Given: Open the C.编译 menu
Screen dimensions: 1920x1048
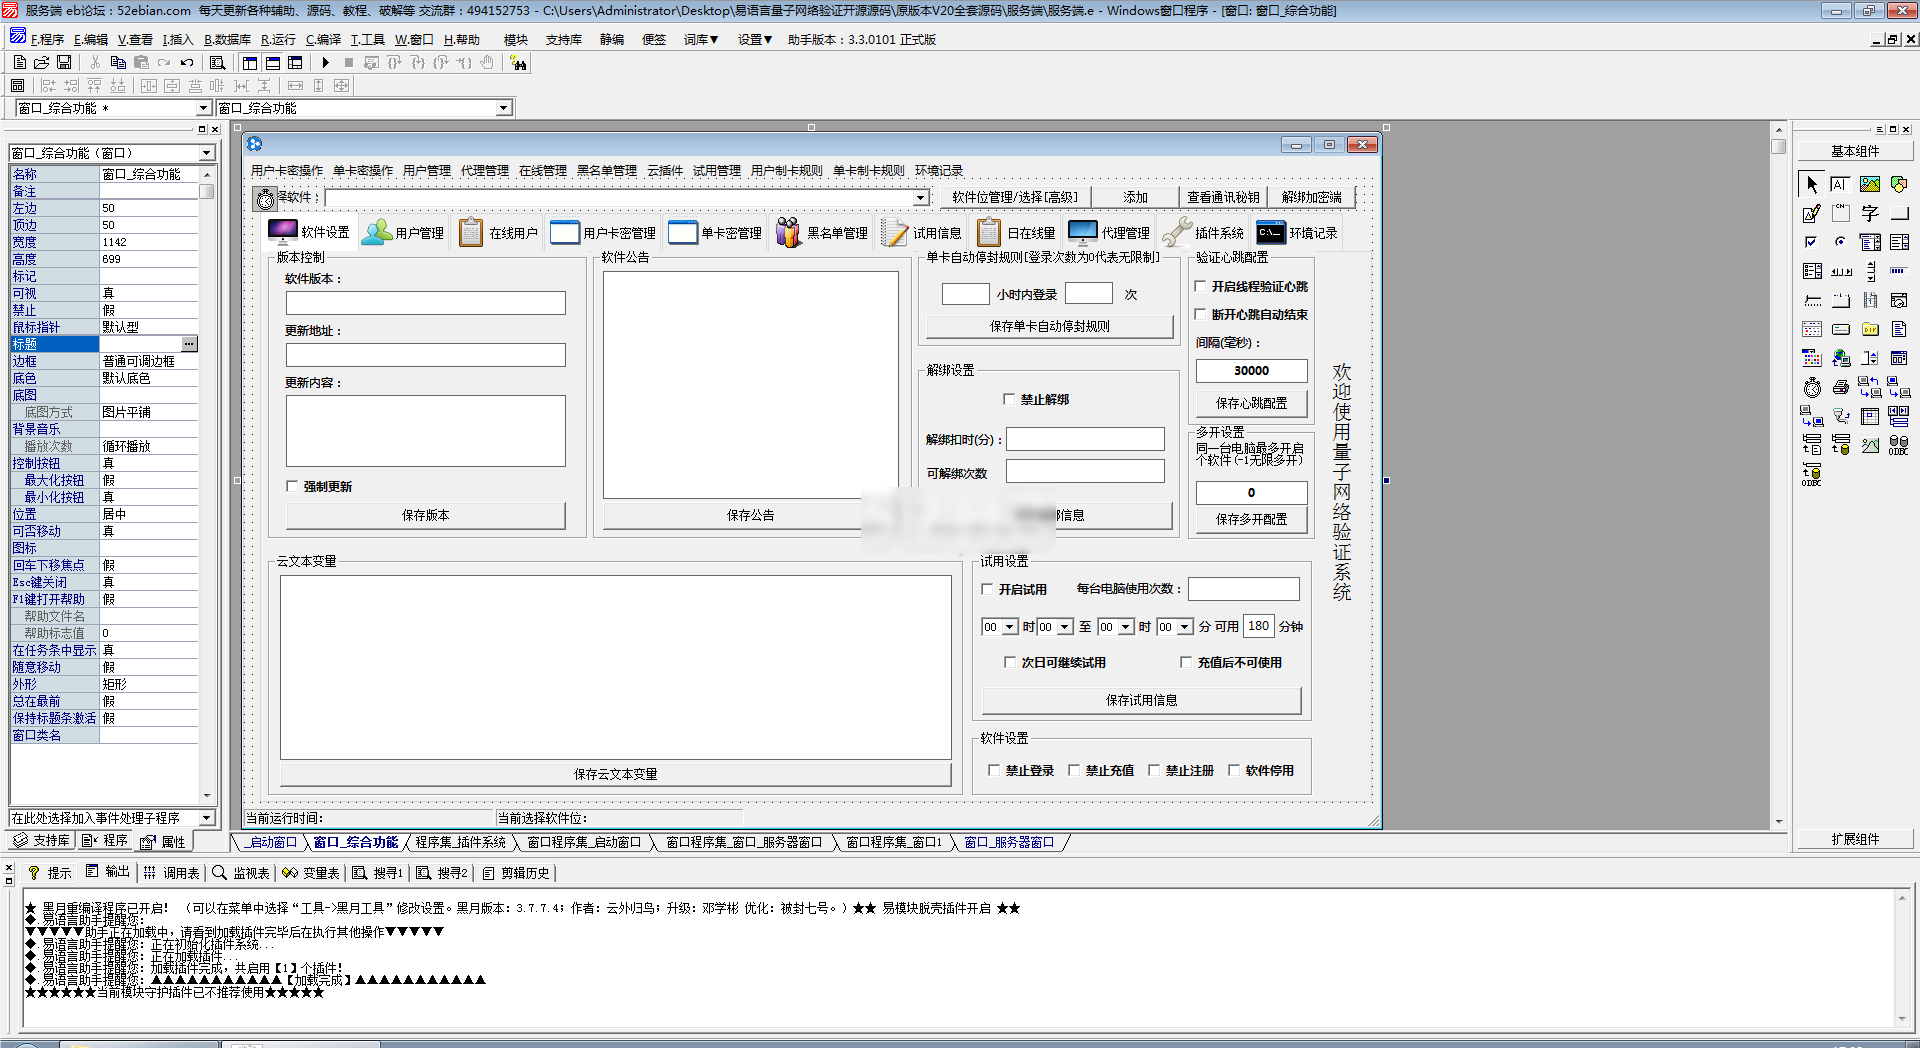Looking at the screenshot, I should point(323,40).
